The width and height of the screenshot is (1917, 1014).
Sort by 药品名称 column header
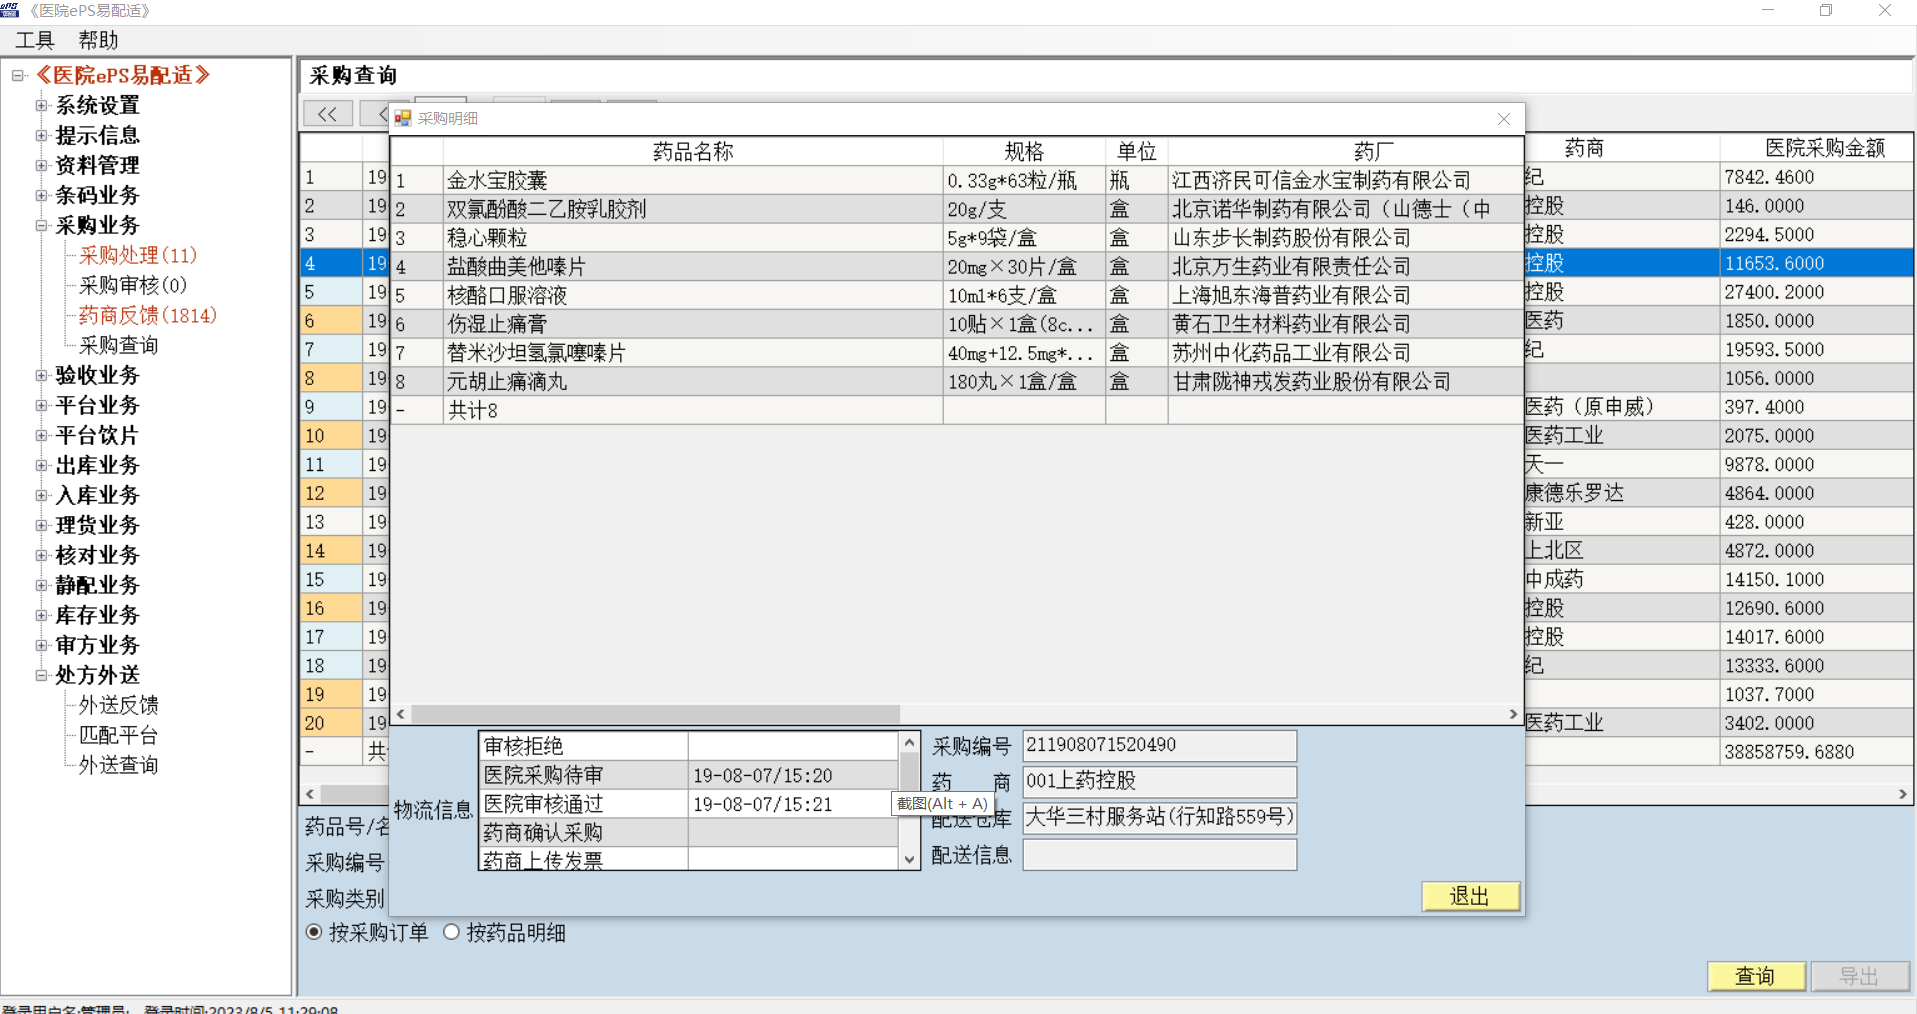point(693,151)
